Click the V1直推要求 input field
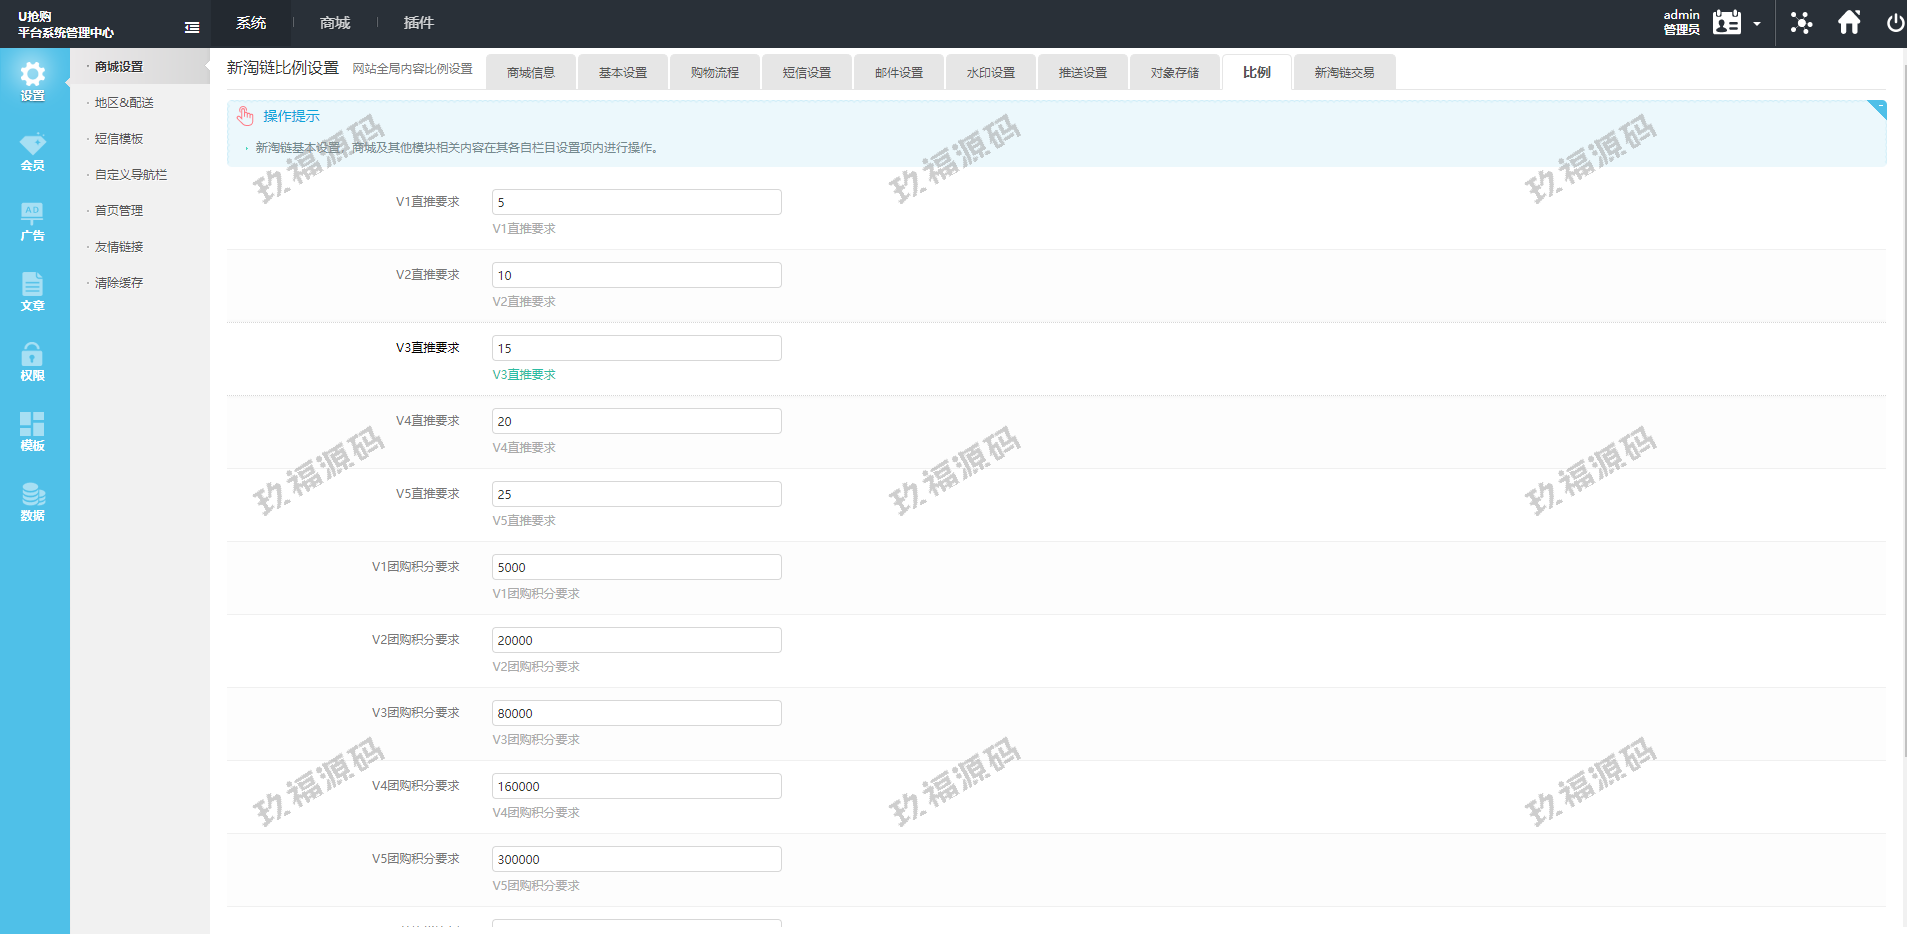The width and height of the screenshot is (1907, 934). coord(636,202)
